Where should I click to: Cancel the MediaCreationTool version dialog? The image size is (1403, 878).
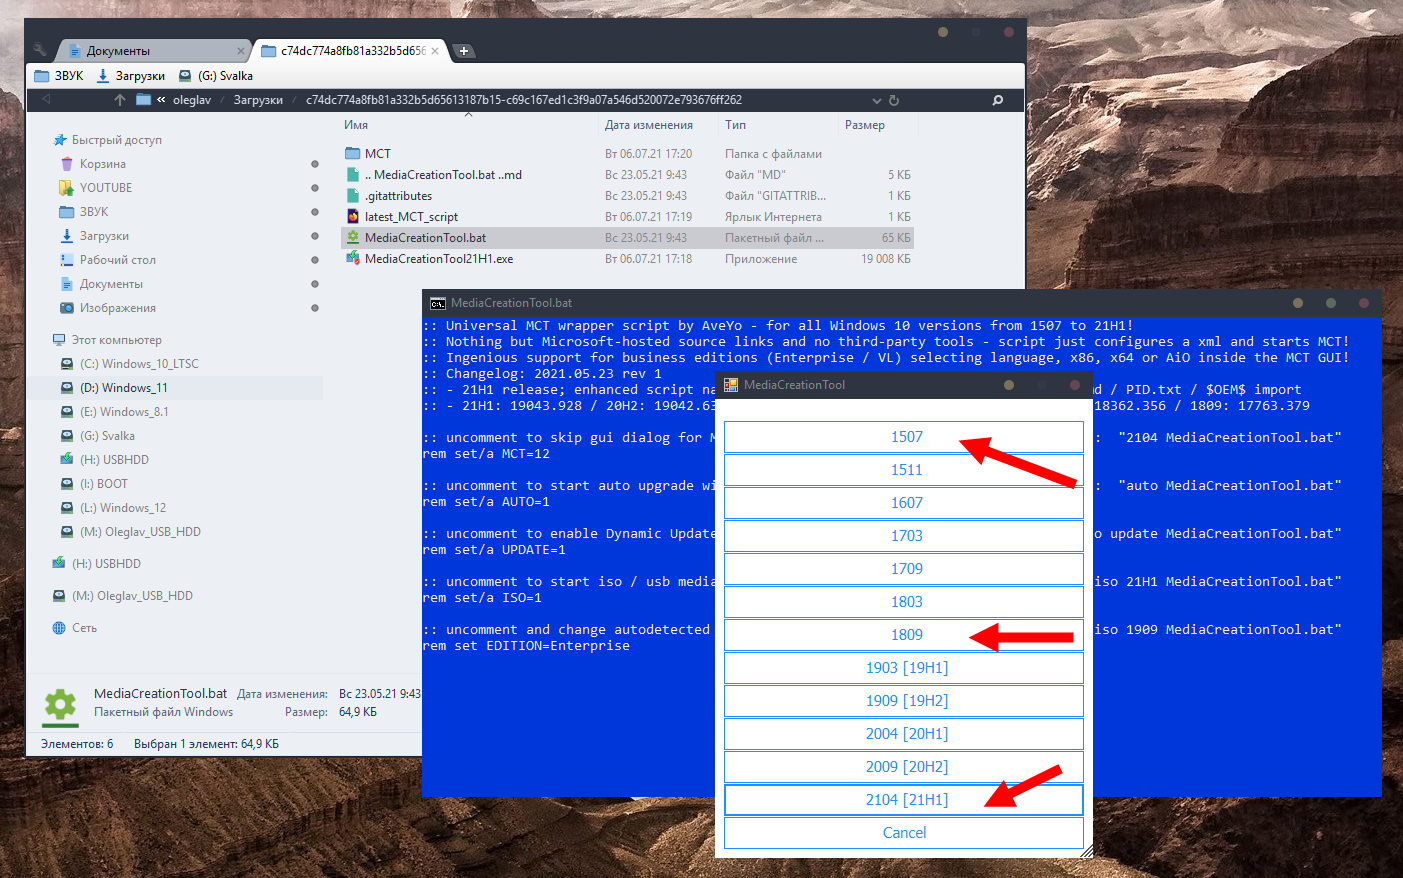pos(904,833)
